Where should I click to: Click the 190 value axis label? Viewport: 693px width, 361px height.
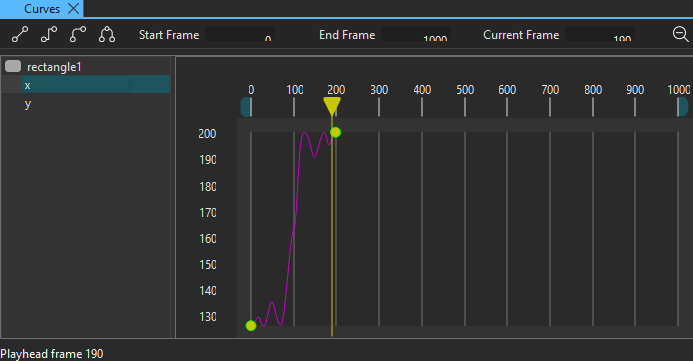click(x=208, y=160)
